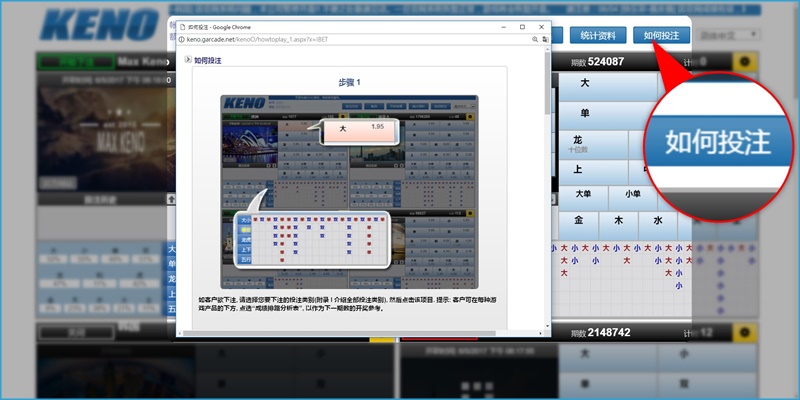Click the 统计资料 button
This screenshot has height=400, width=800.
pyautogui.click(x=598, y=35)
